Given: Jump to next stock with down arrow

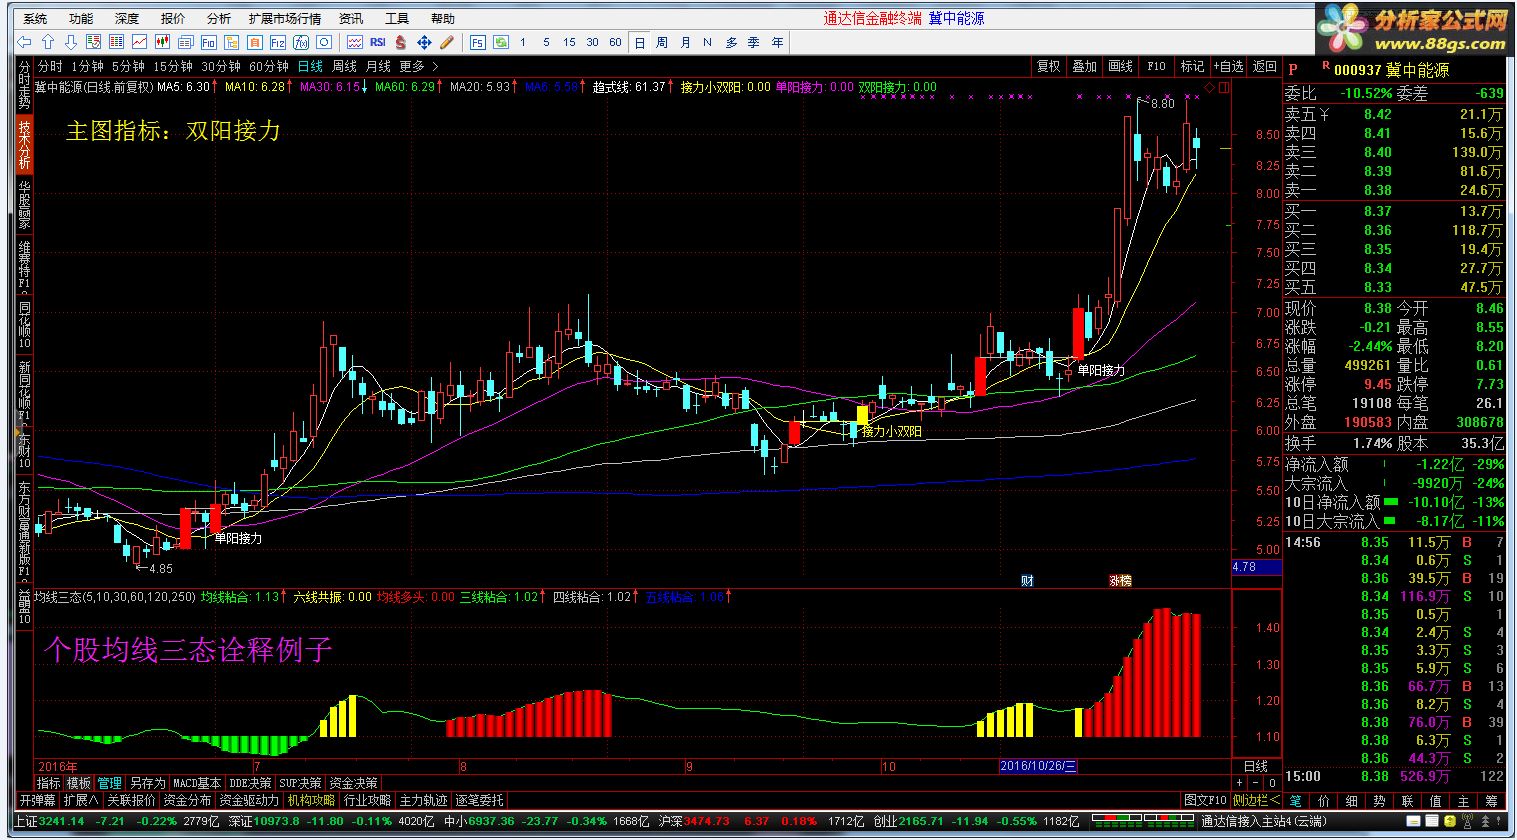Looking at the screenshot, I should click(x=70, y=42).
